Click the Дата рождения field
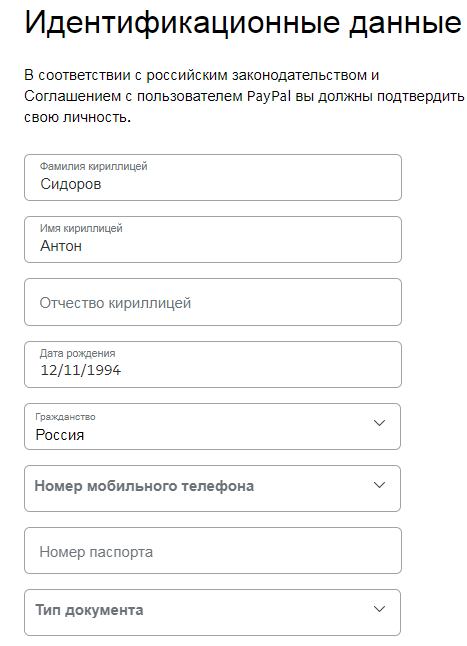Image resolution: width=467 pixels, height=646 pixels. [213, 364]
